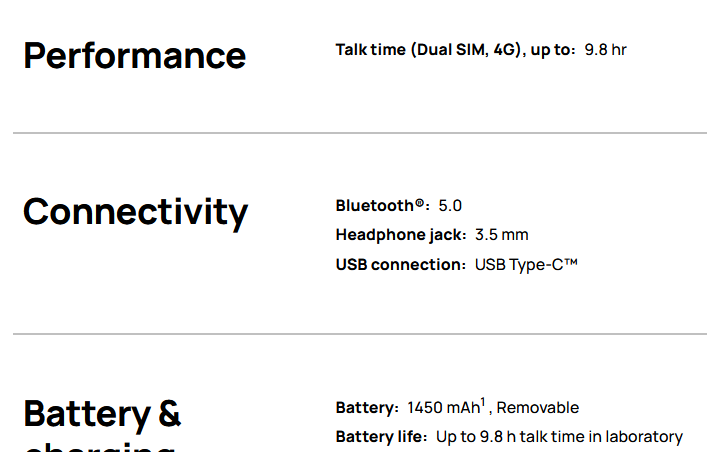707x452 pixels.
Task: Select the 3.5 mm headphone jack value
Action: click(502, 235)
